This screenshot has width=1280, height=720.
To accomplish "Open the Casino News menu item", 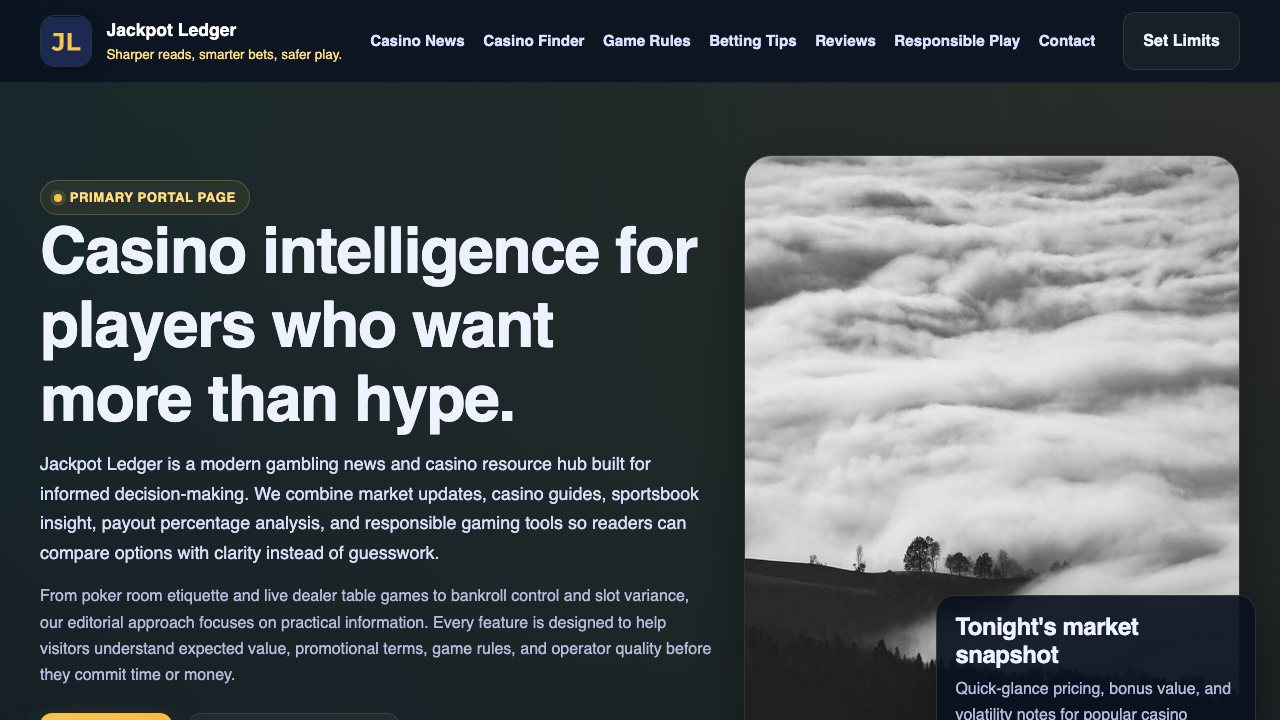I will tap(417, 41).
